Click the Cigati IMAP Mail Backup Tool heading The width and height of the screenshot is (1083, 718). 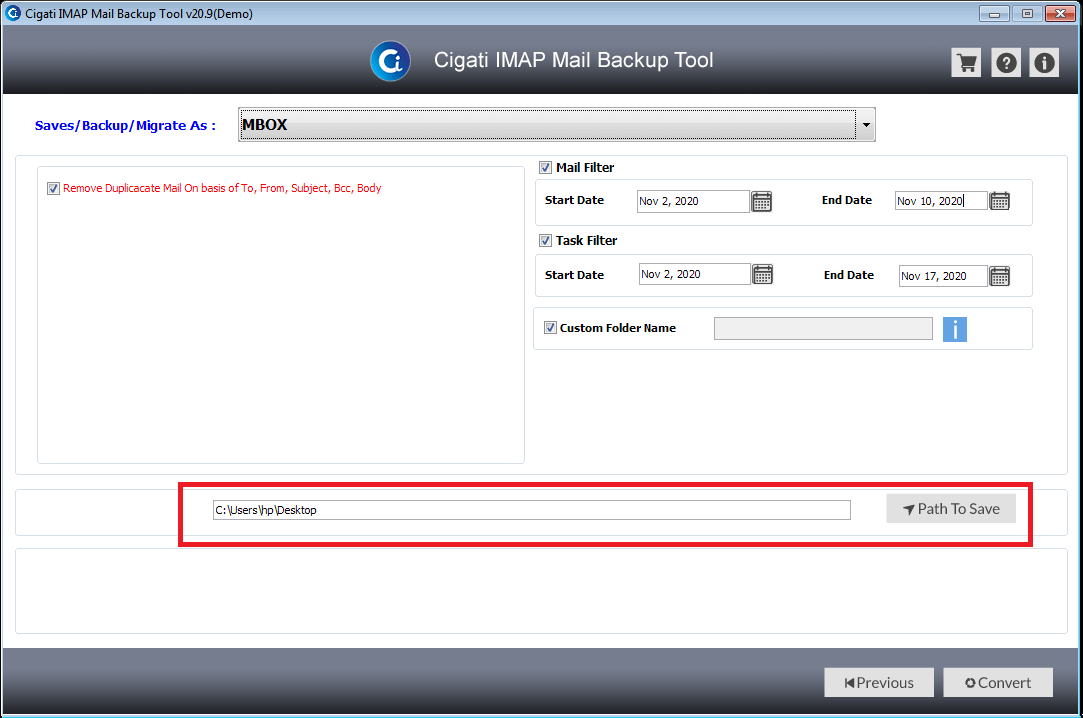click(573, 61)
